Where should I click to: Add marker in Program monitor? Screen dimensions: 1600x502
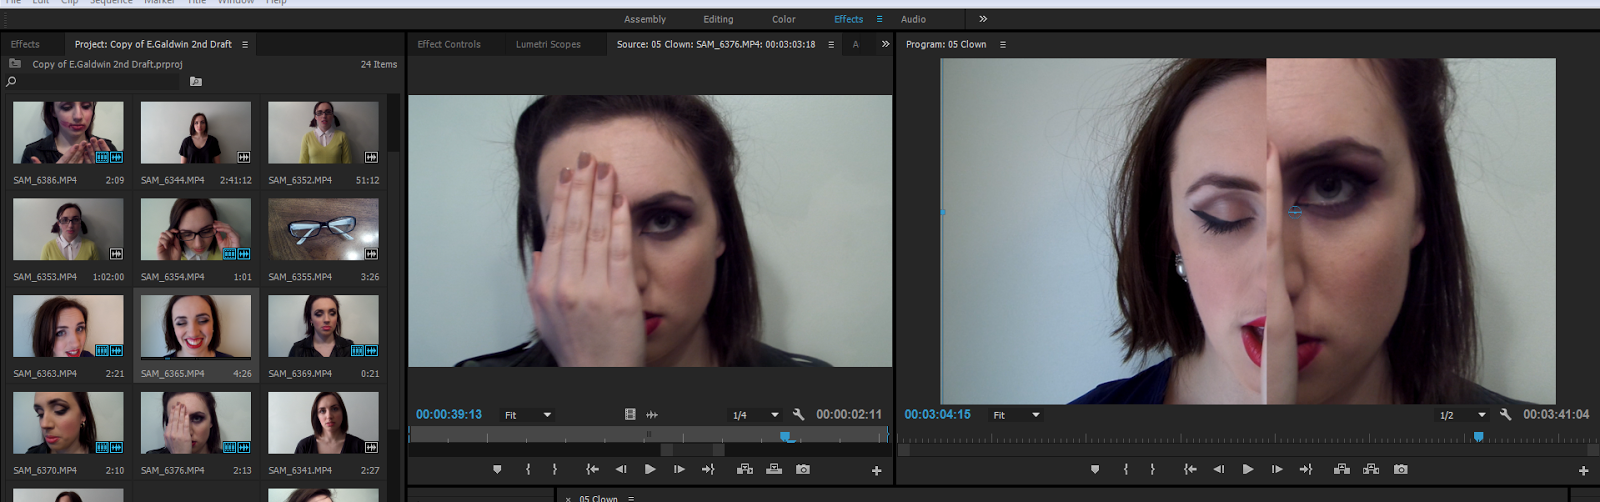(x=1095, y=469)
